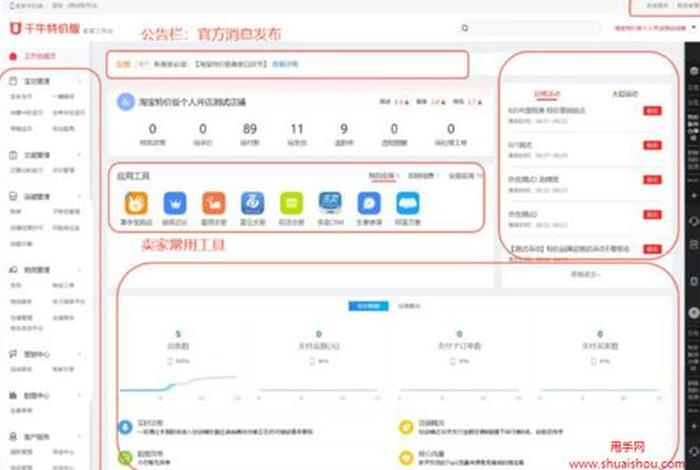Launch the orange-red app icon third in tools

tap(214, 203)
